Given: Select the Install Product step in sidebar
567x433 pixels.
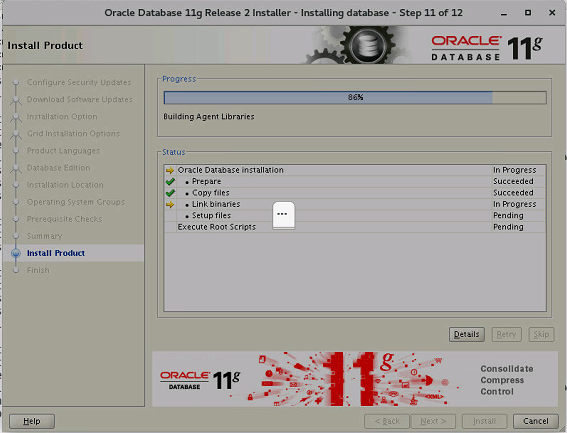Looking at the screenshot, I should tap(56, 253).
